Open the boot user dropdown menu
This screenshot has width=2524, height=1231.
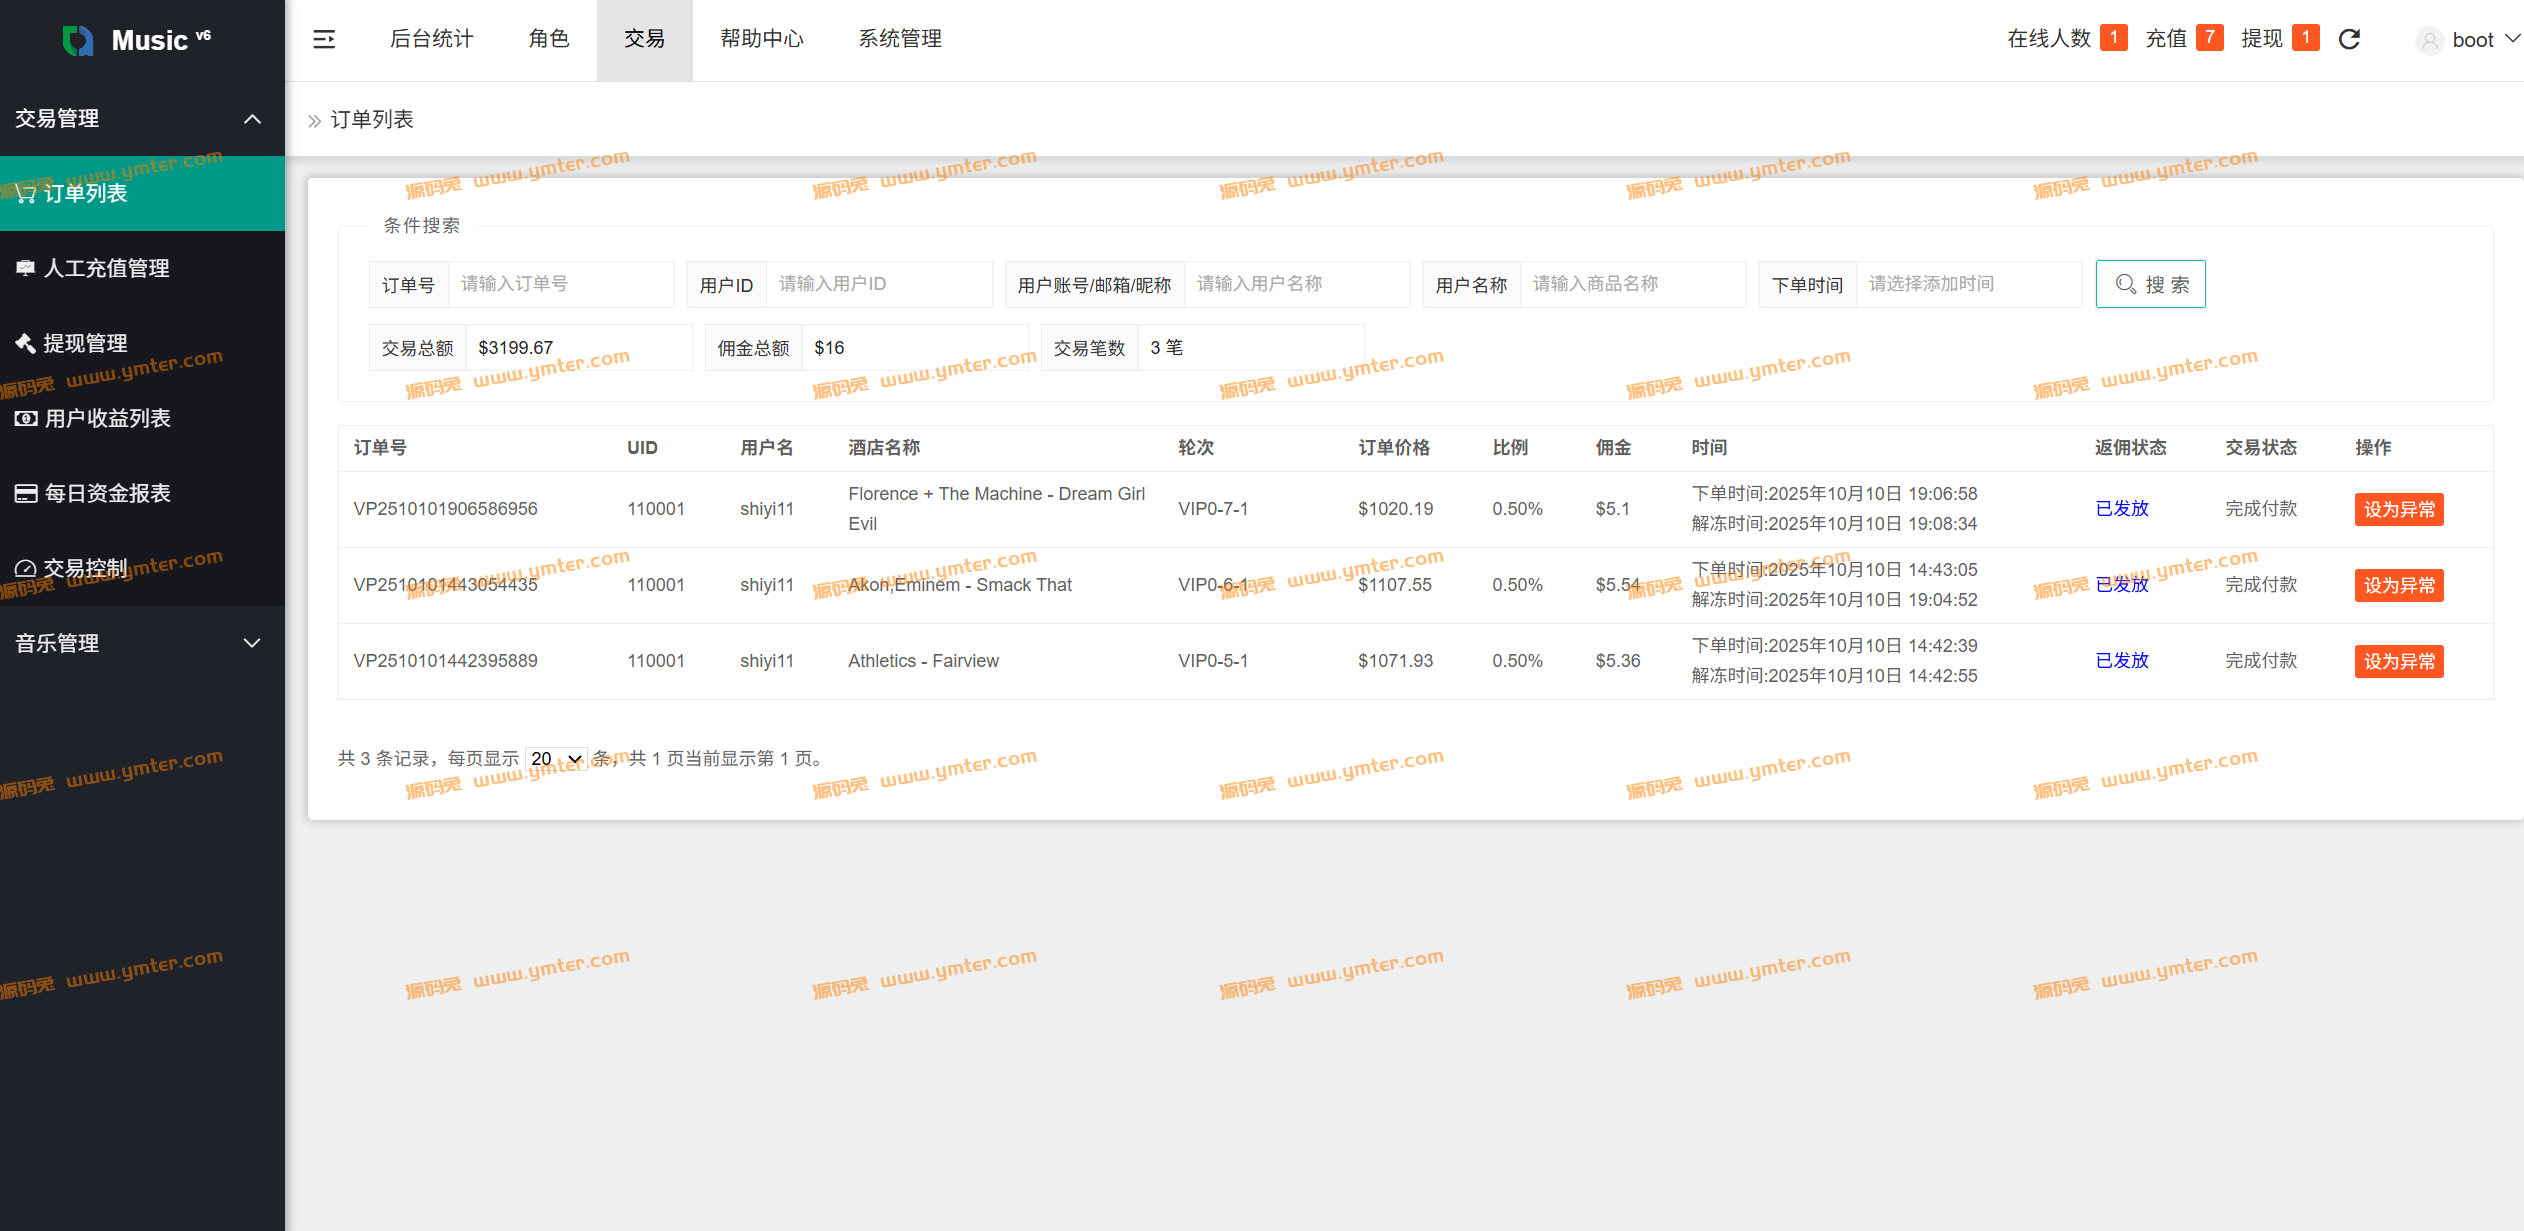tap(2472, 40)
